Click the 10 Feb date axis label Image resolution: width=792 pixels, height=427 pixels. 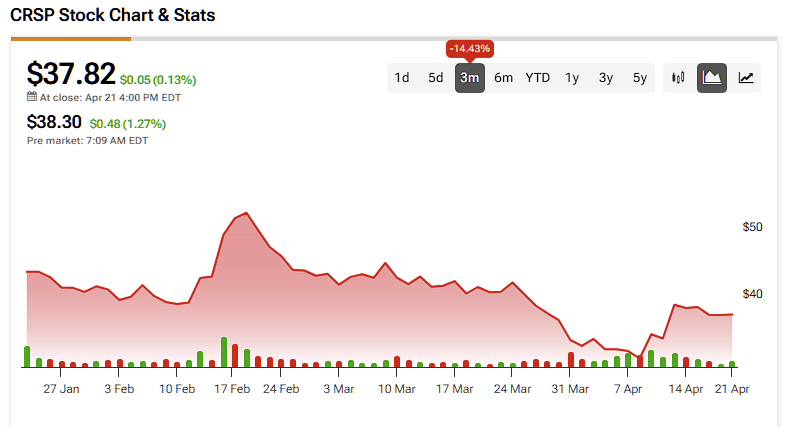pos(177,389)
